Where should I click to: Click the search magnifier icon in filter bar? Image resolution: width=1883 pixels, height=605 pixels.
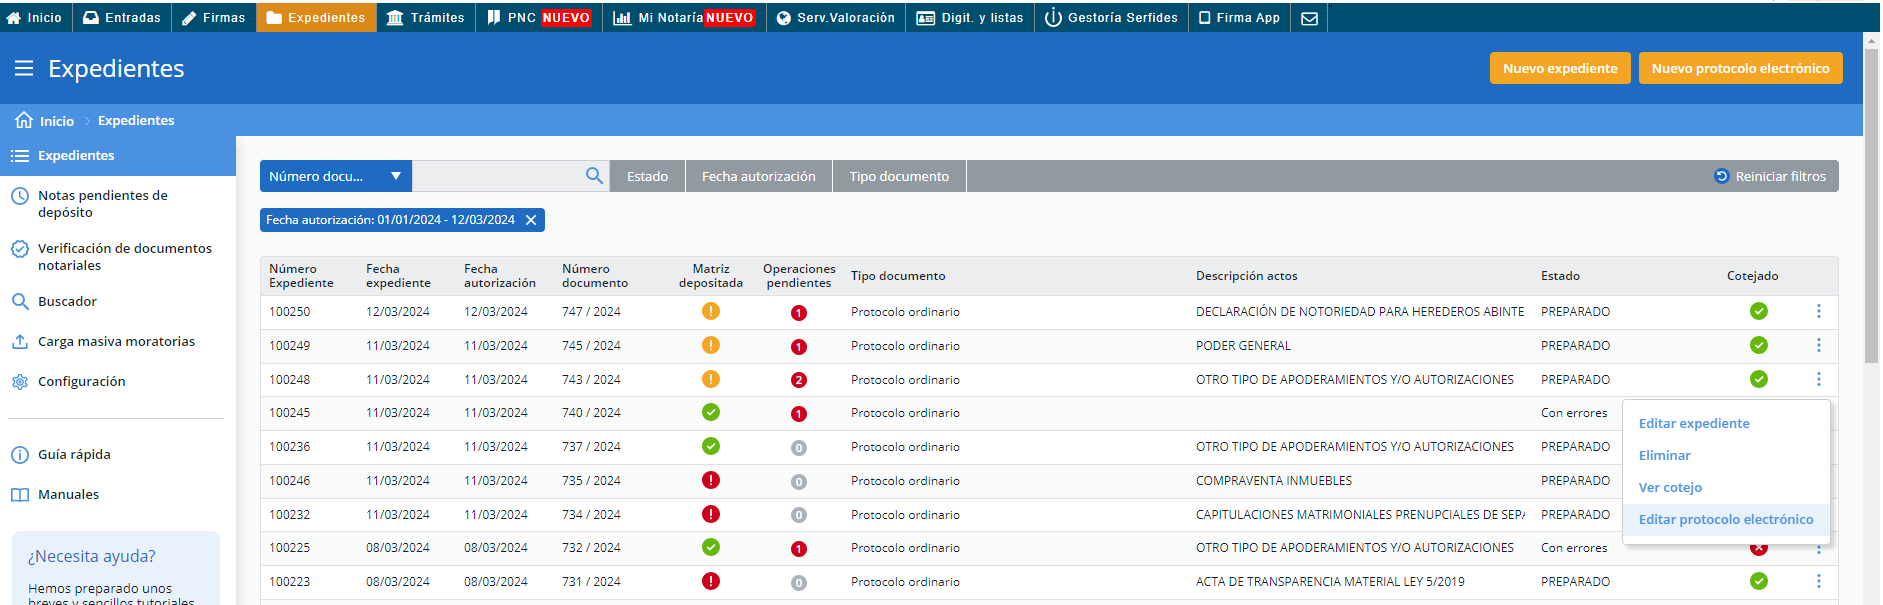(594, 176)
